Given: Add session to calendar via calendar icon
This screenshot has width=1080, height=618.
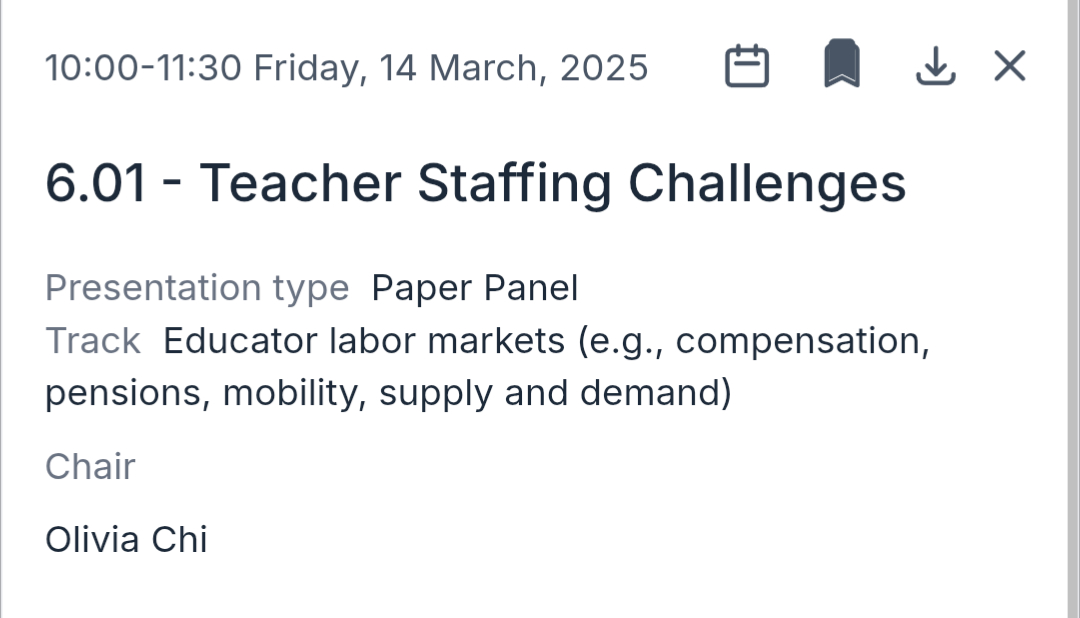Looking at the screenshot, I should 746,67.
